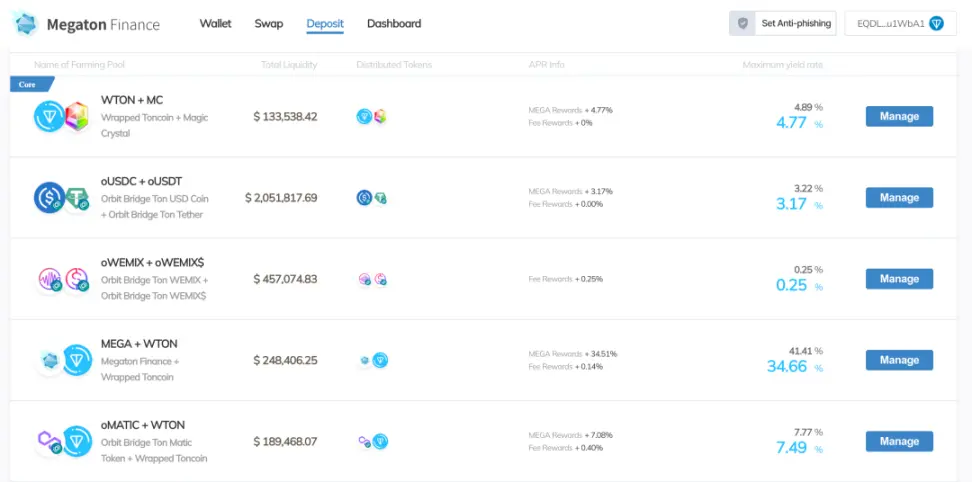Click distributed oUSDT icon in oUSDC + oUSDT row
This screenshot has width=972, height=482.
click(x=380, y=198)
